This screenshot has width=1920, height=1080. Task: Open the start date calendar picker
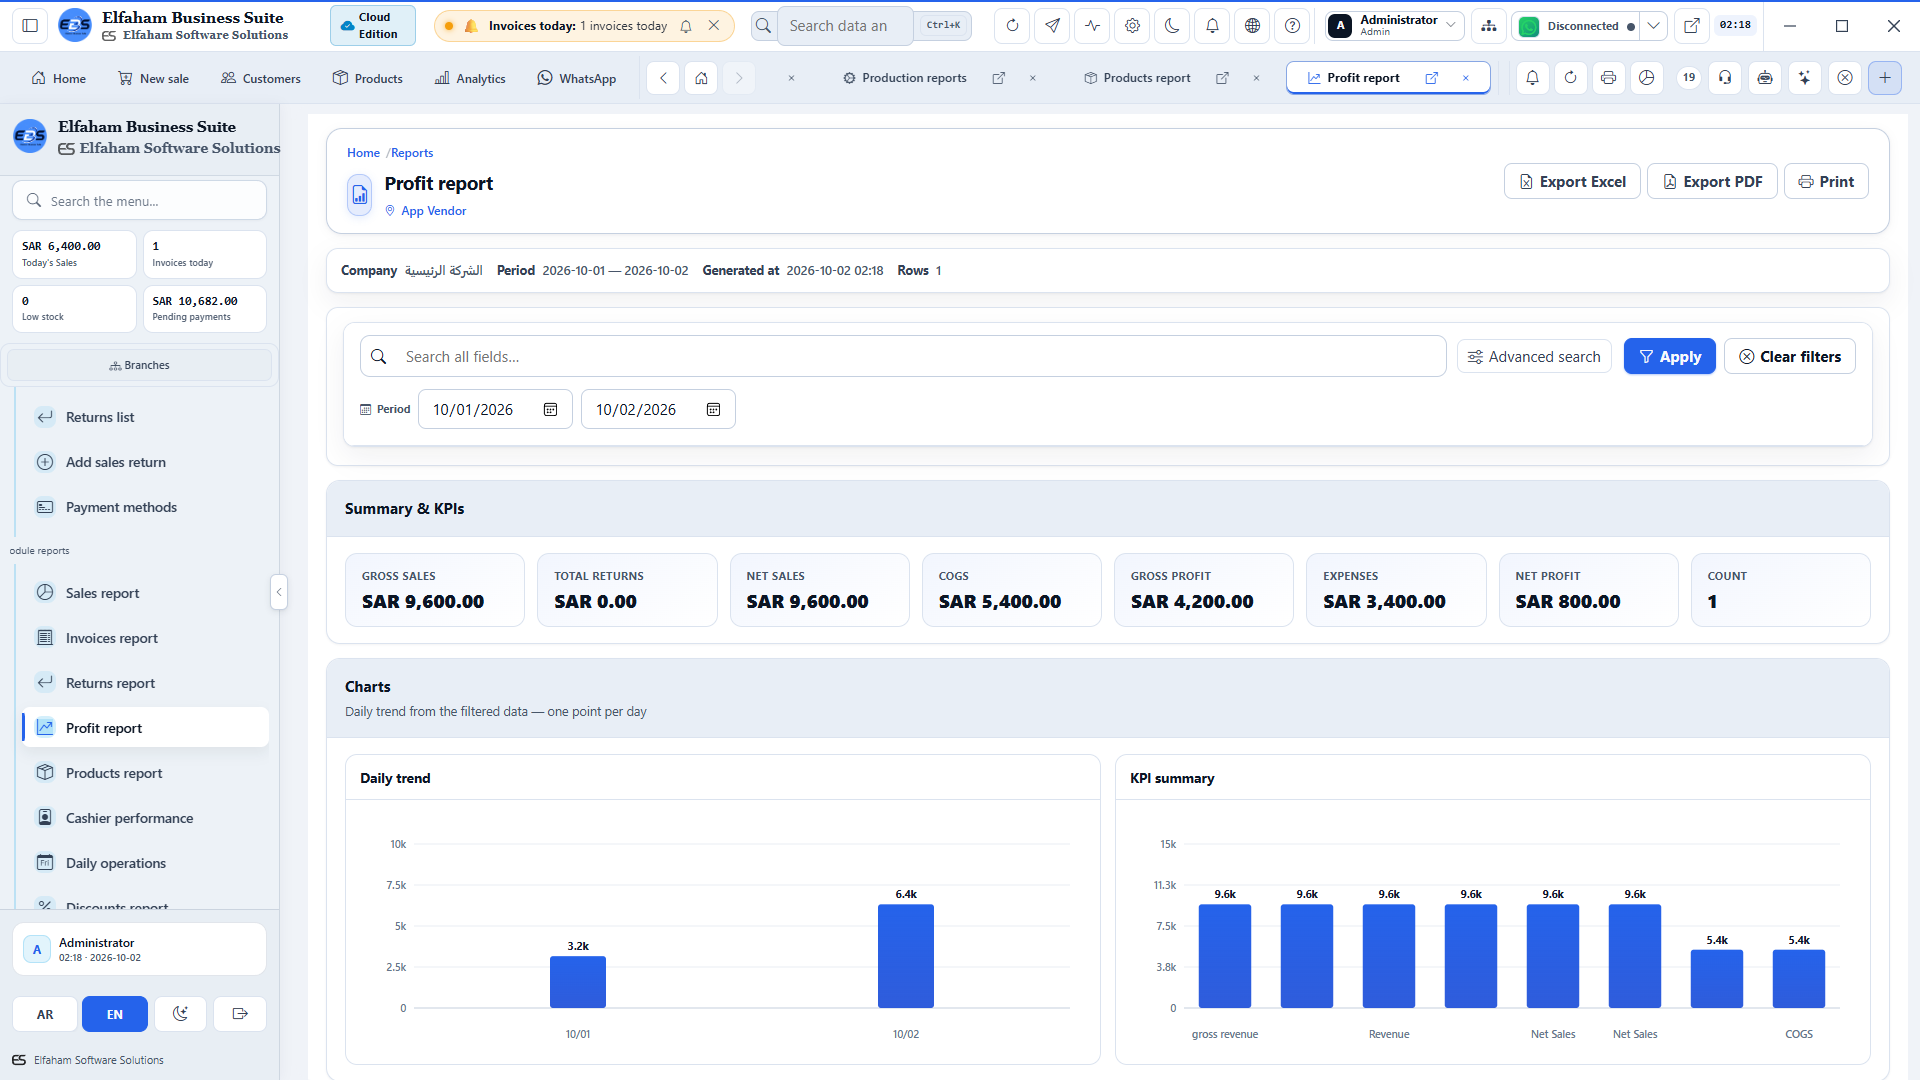[550, 410]
